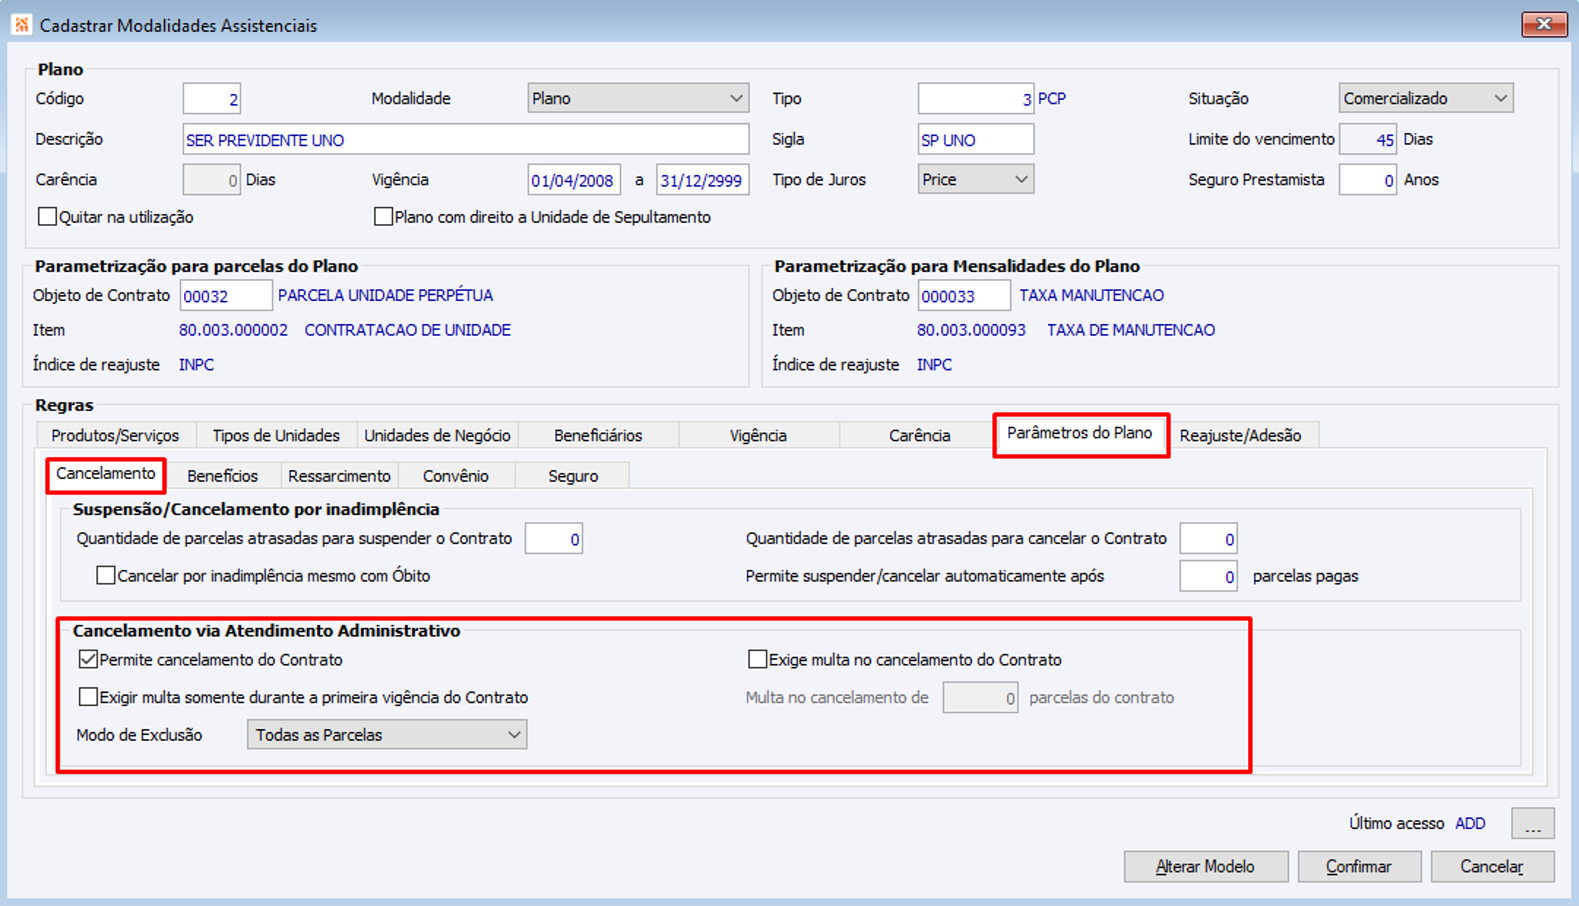Select Parâmetros do Plano tab

point(1079,433)
